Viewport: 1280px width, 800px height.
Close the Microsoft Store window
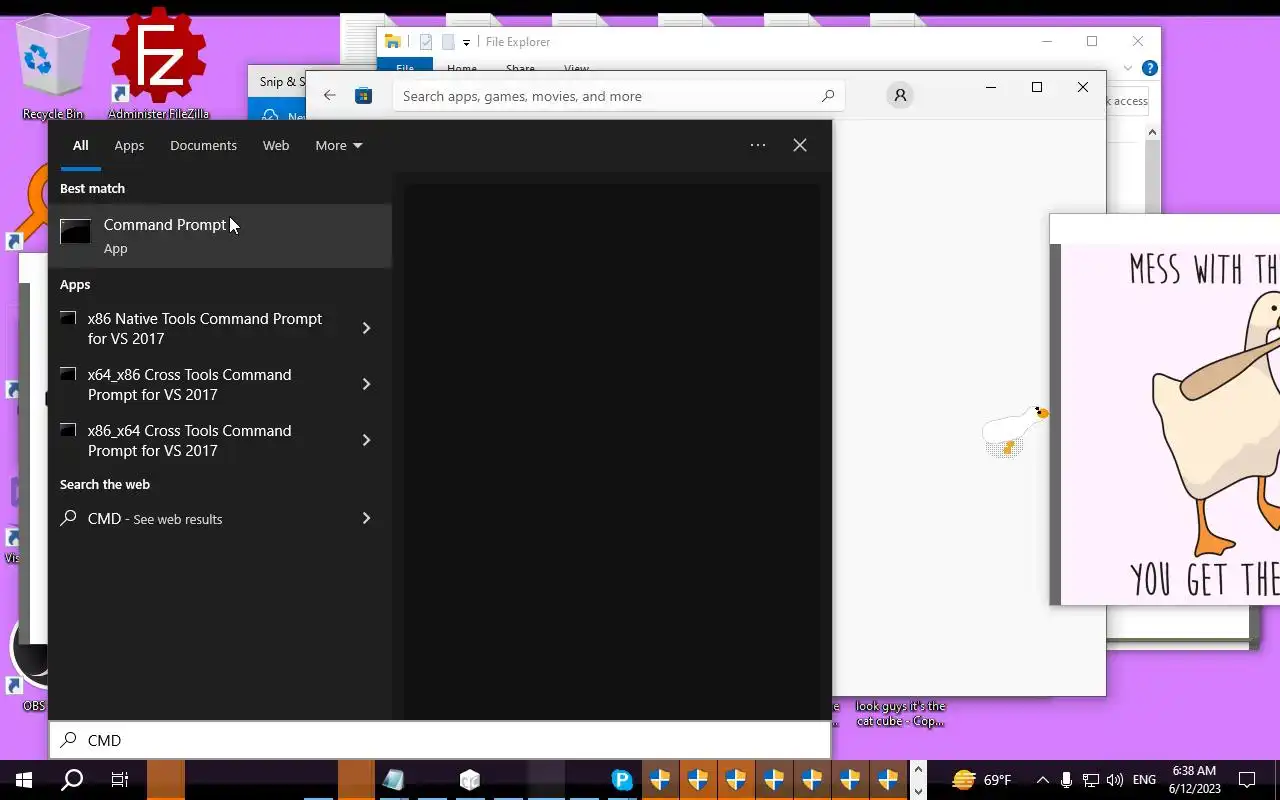click(1083, 87)
